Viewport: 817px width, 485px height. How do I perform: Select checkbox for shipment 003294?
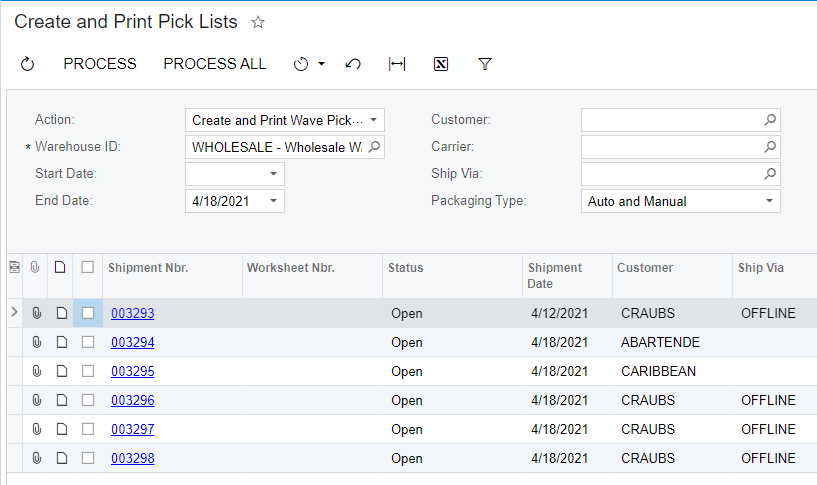click(88, 342)
